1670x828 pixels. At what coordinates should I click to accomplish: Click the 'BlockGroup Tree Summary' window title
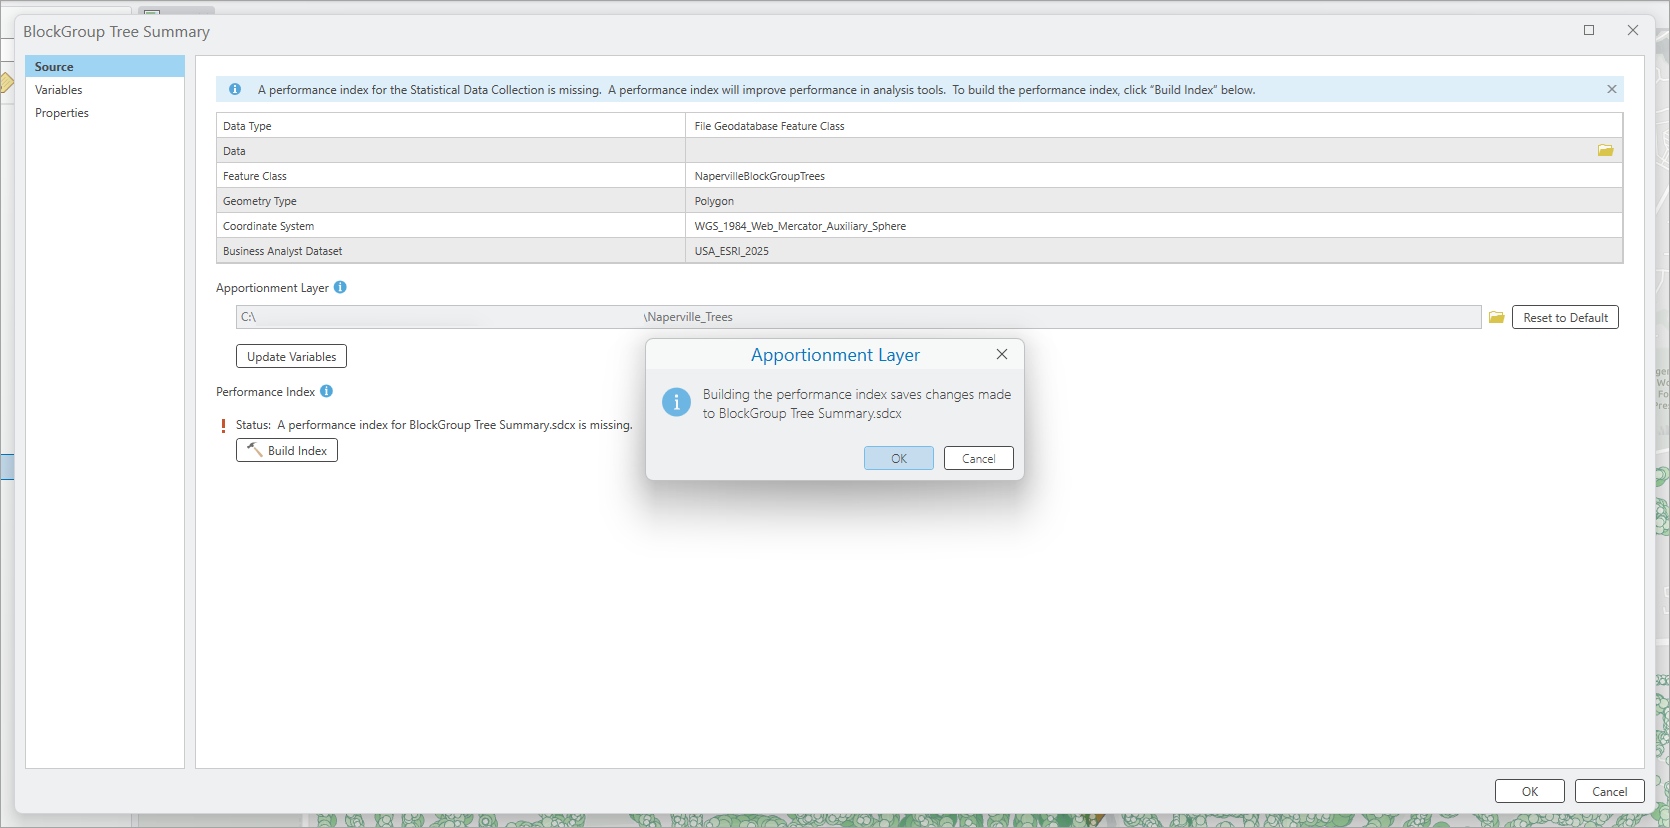pos(116,31)
